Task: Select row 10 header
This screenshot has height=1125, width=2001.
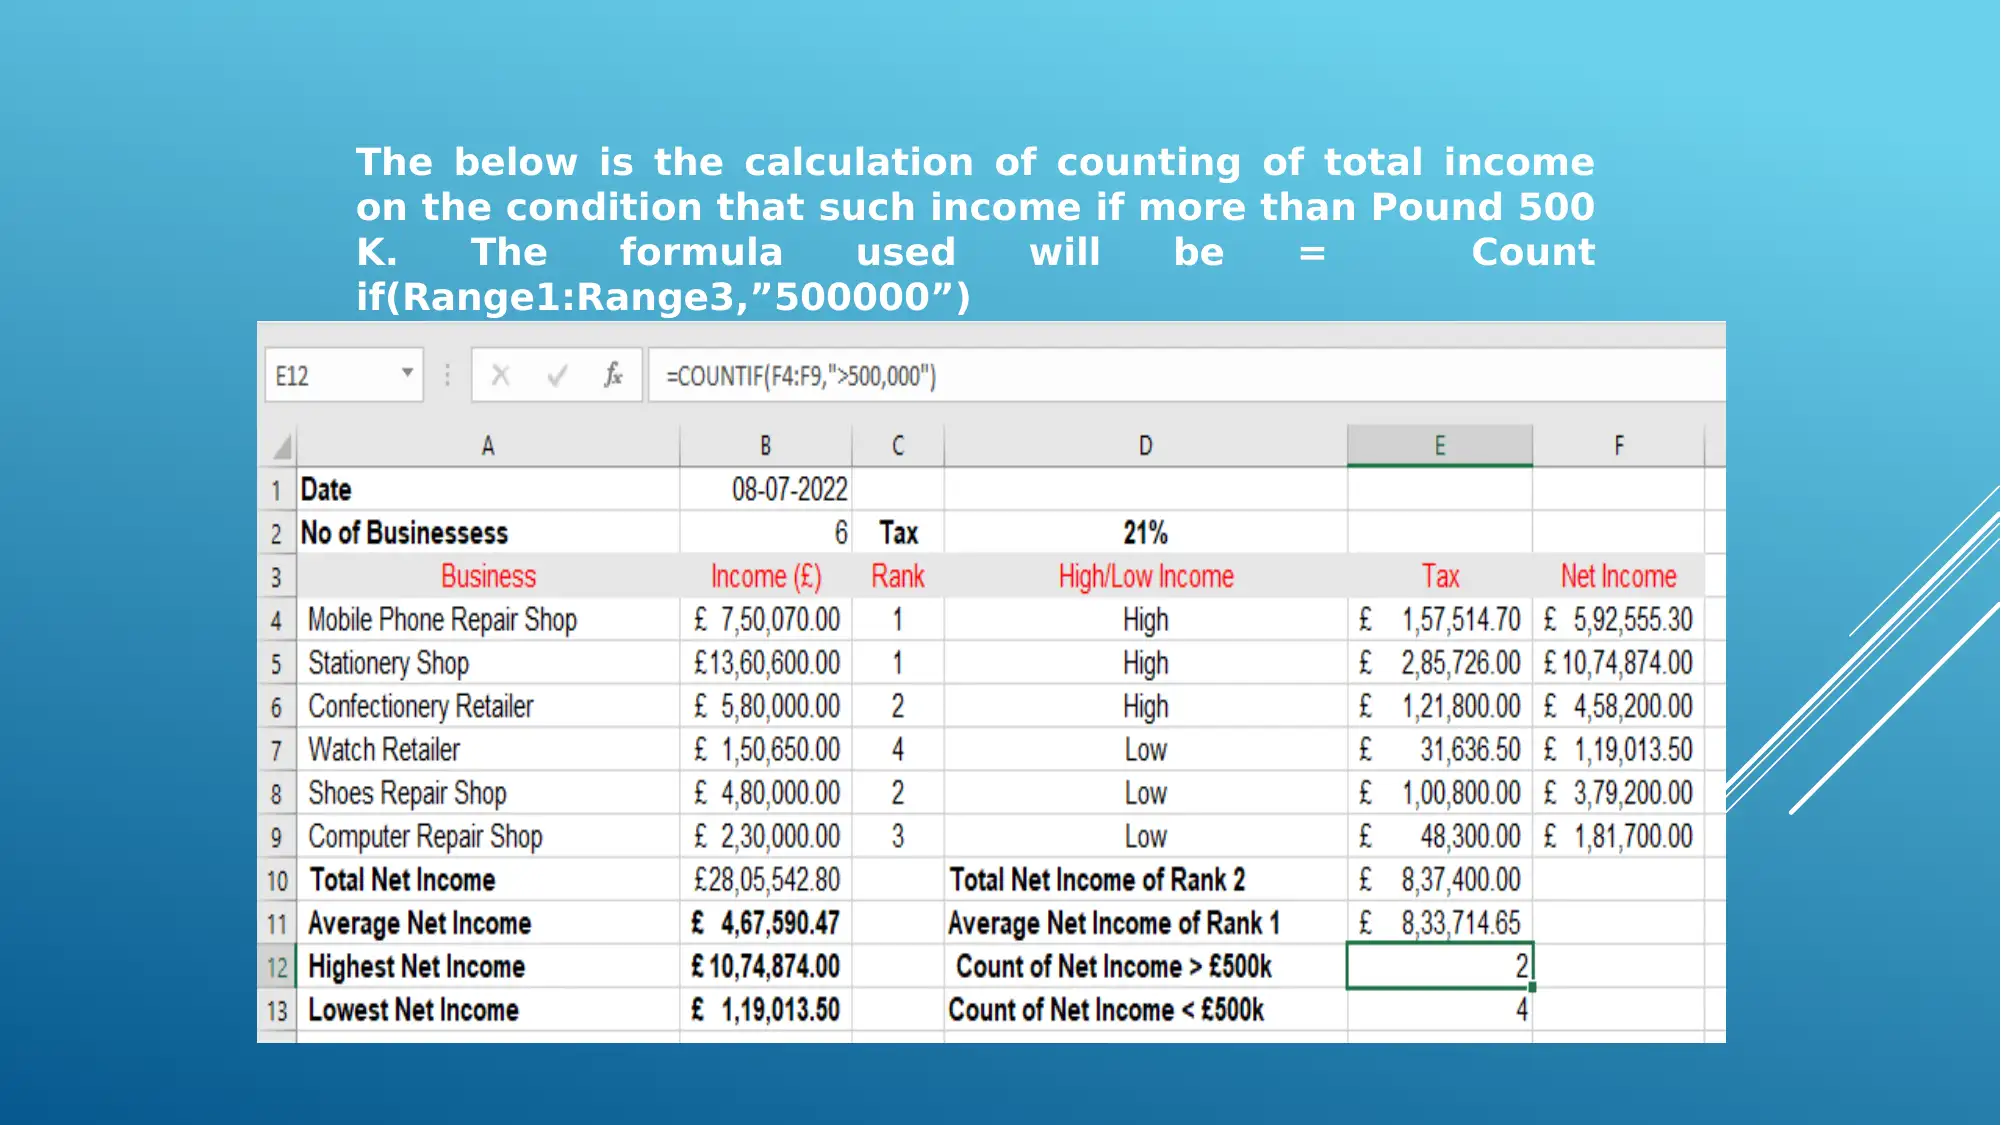Action: pos(277,881)
